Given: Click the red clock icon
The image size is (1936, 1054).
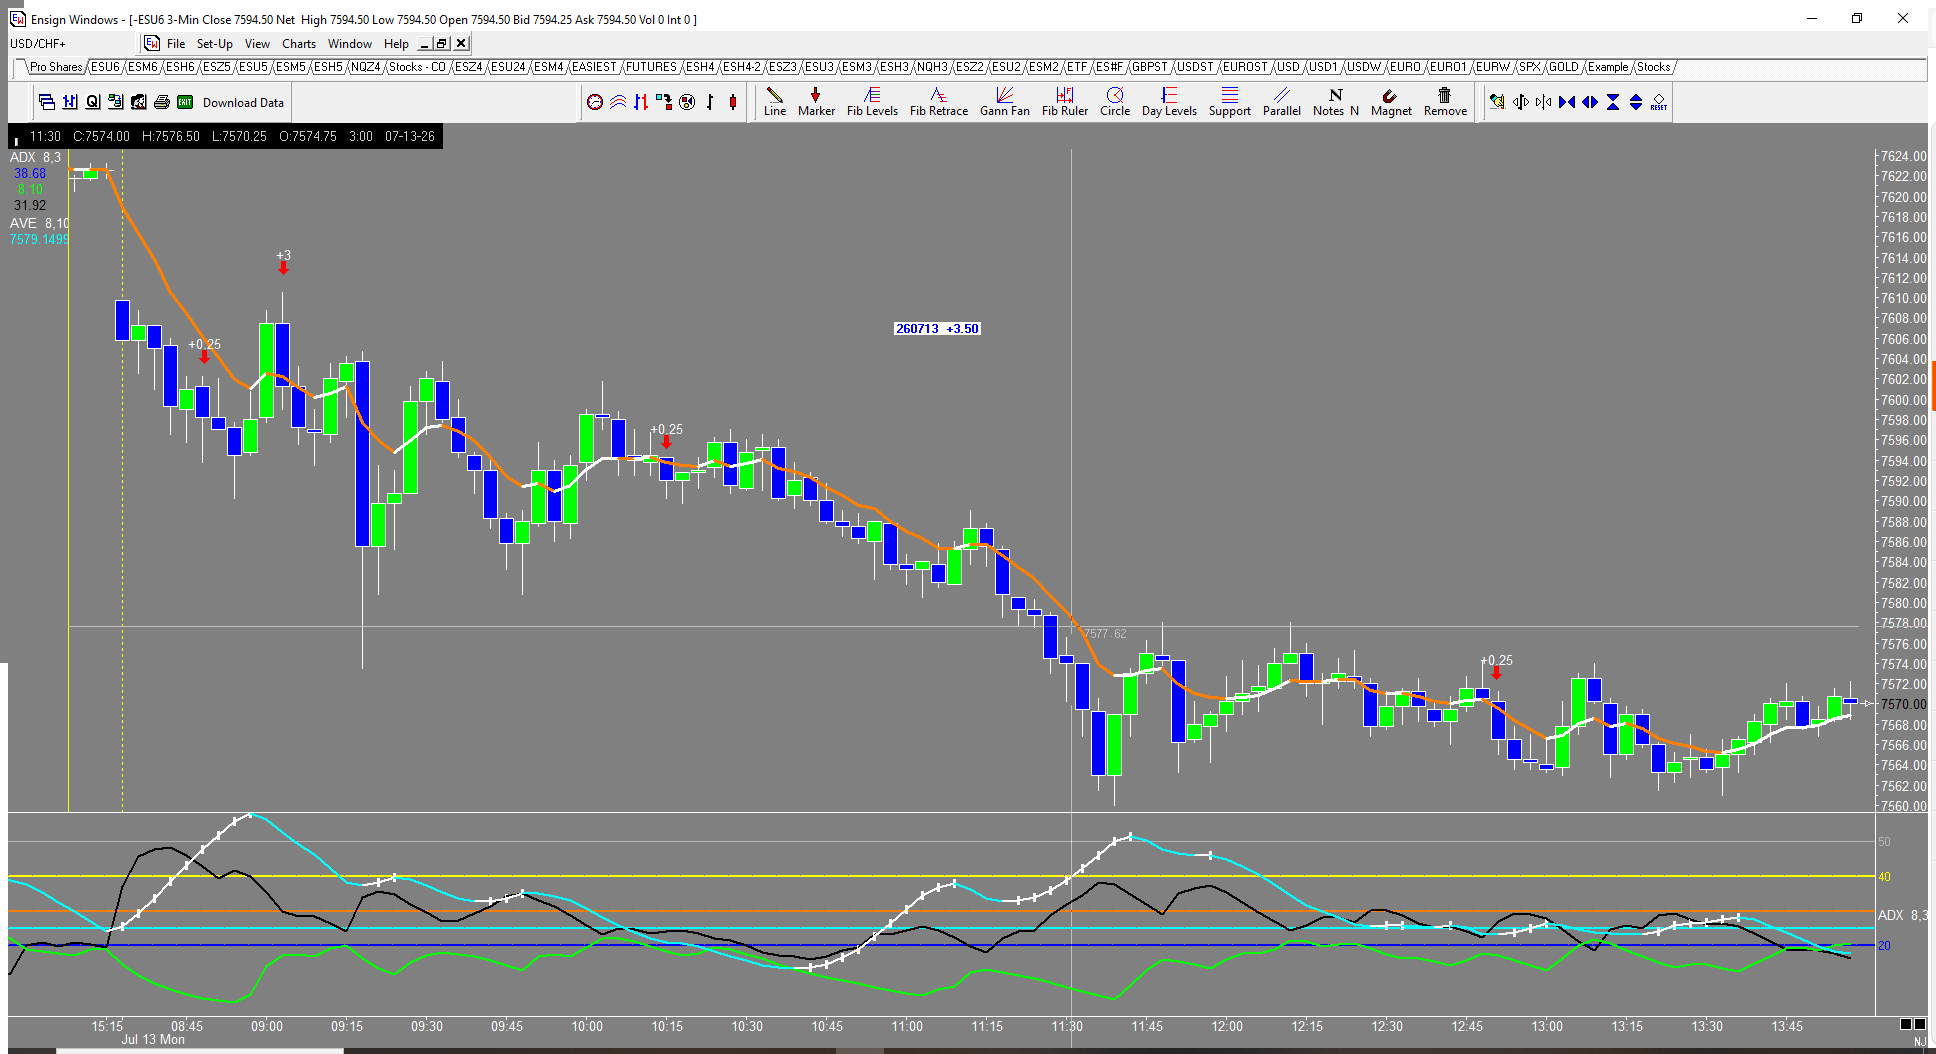Looking at the screenshot, I should coord(595,102).
